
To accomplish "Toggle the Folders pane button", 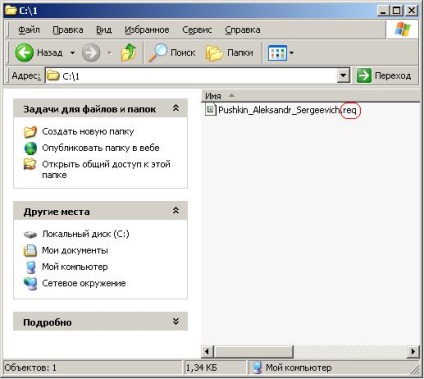I will tap(230, 53).
